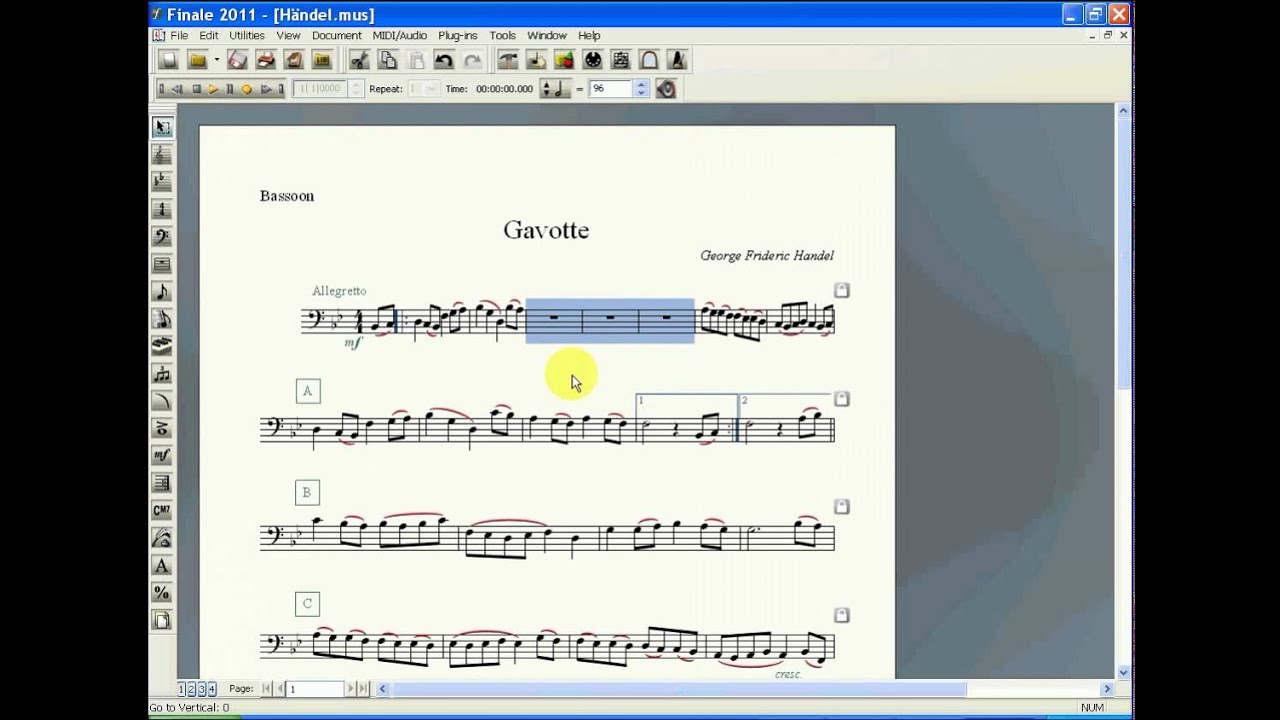Select the Page Layout tool

162,620
